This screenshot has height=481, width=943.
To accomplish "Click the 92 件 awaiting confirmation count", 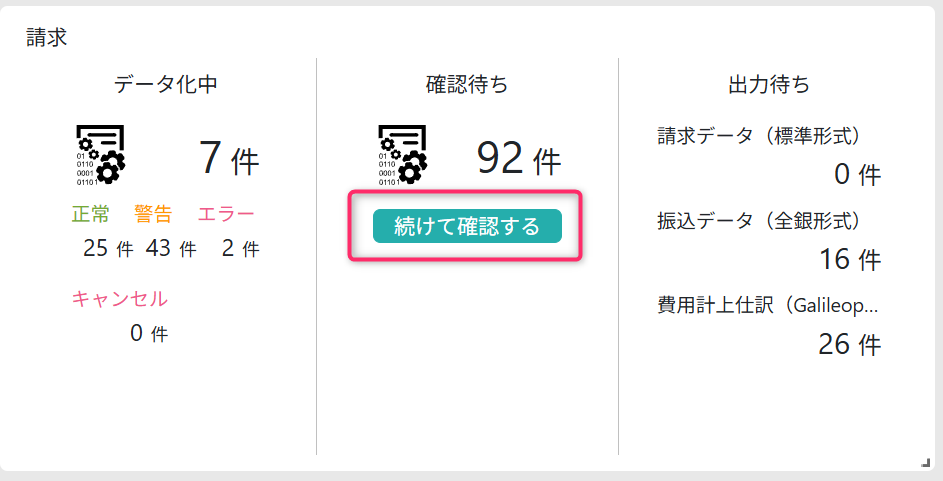I will click(518, 158).
